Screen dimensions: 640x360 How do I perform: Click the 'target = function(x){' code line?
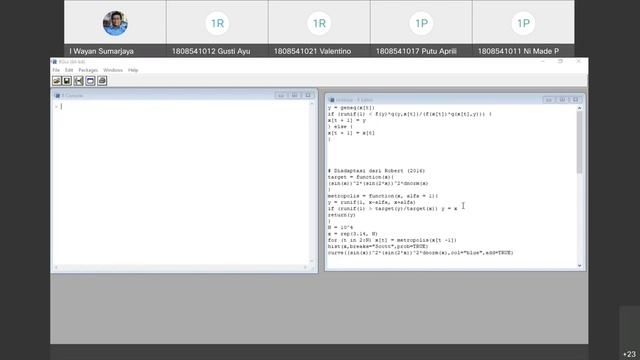(x=361, y=177)
